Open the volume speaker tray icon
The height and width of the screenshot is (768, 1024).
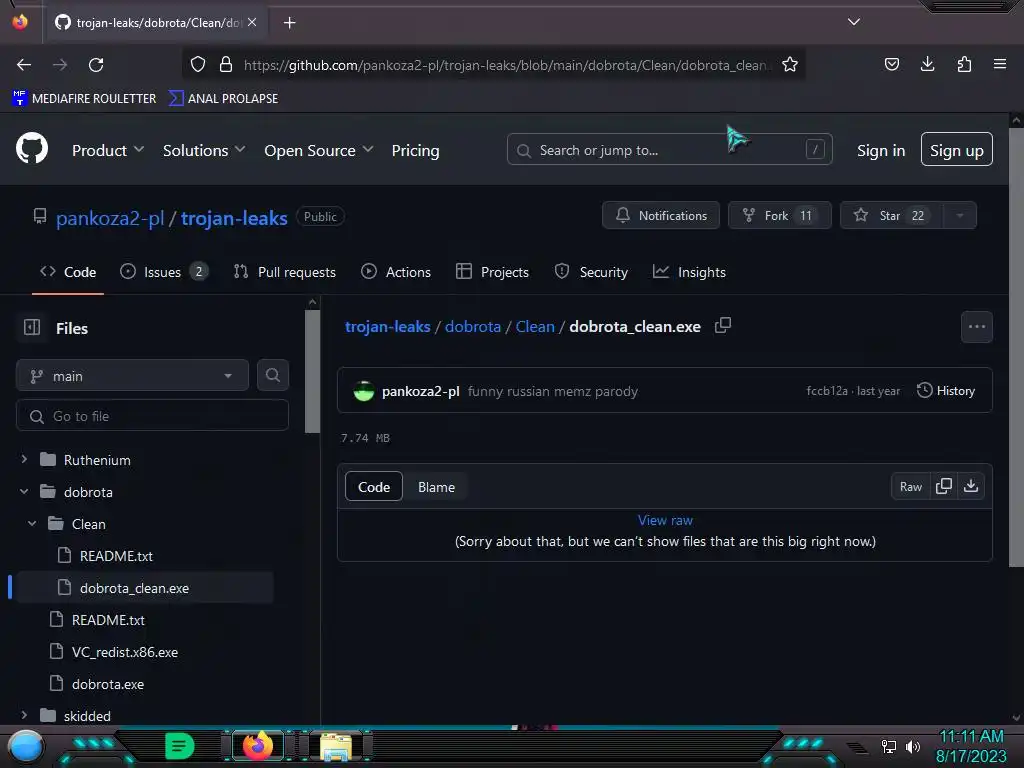pyautogui.click(x=913, y=746)
